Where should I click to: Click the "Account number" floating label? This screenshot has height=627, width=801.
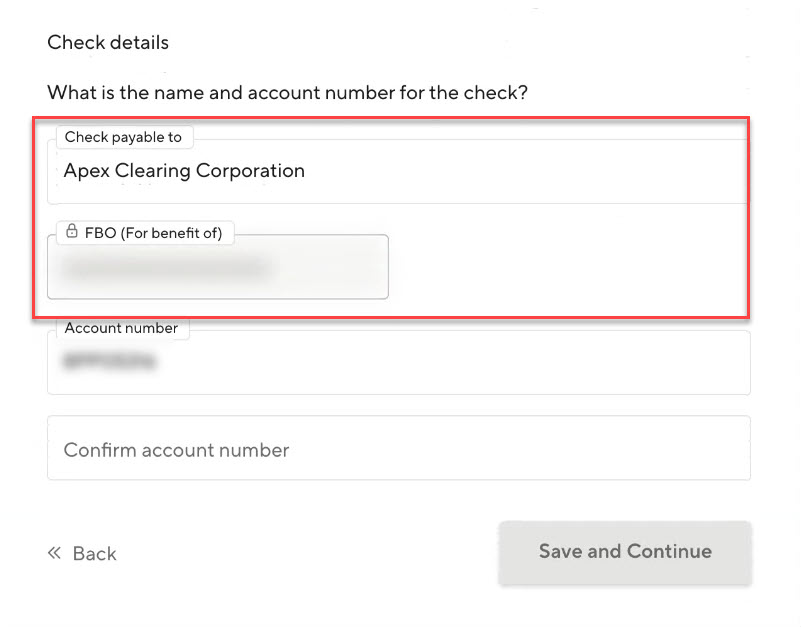(x=121, y=328)
